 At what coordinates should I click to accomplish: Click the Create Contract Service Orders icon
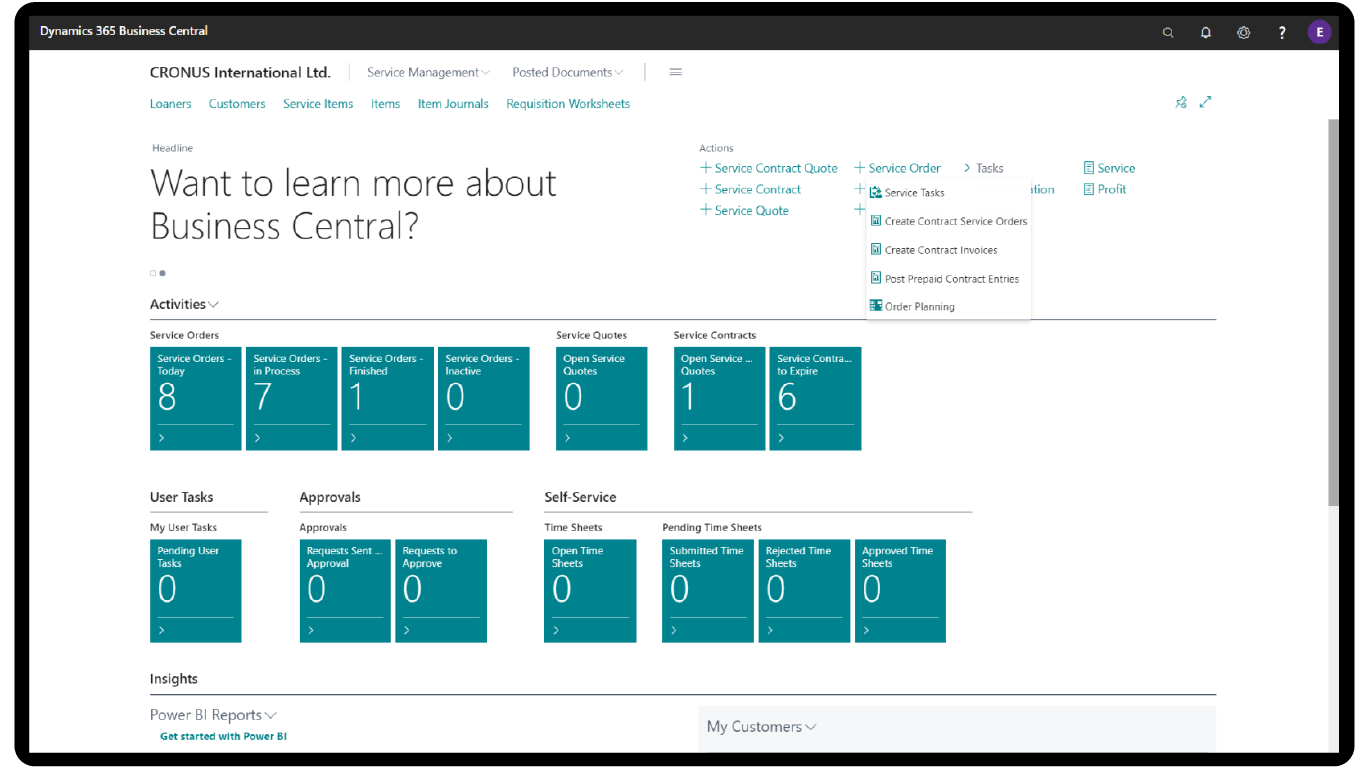(876, 221)
